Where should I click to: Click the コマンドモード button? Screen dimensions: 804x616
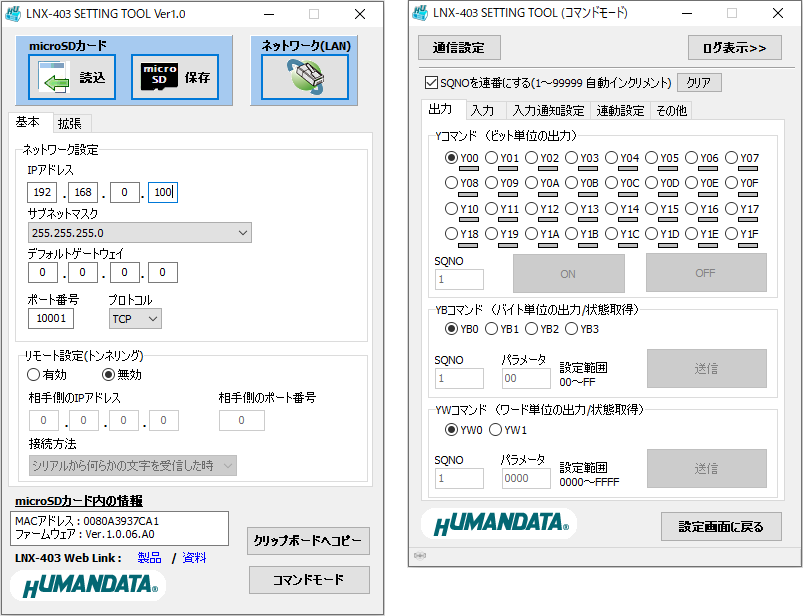coord(308,580)
